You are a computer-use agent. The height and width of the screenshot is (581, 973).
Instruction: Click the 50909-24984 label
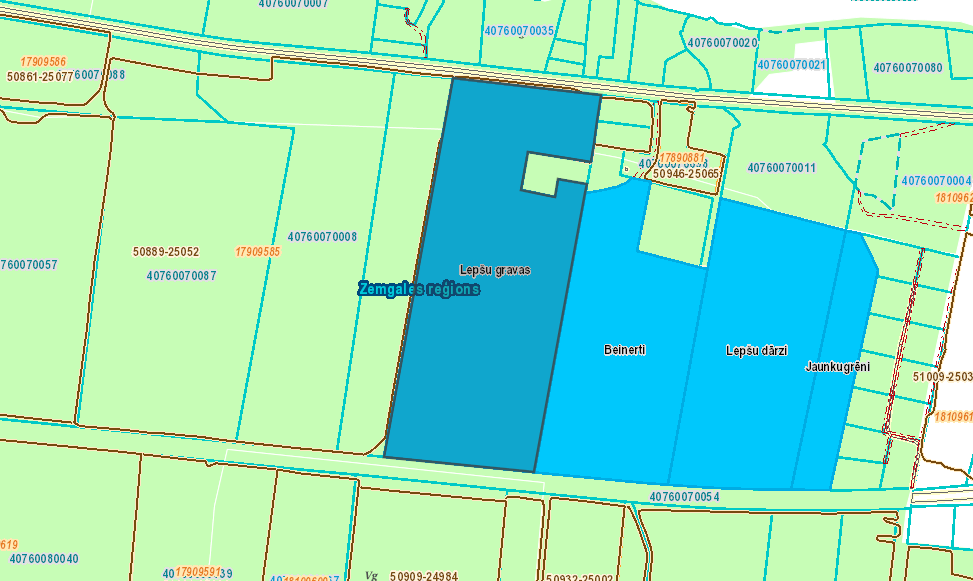424,575
